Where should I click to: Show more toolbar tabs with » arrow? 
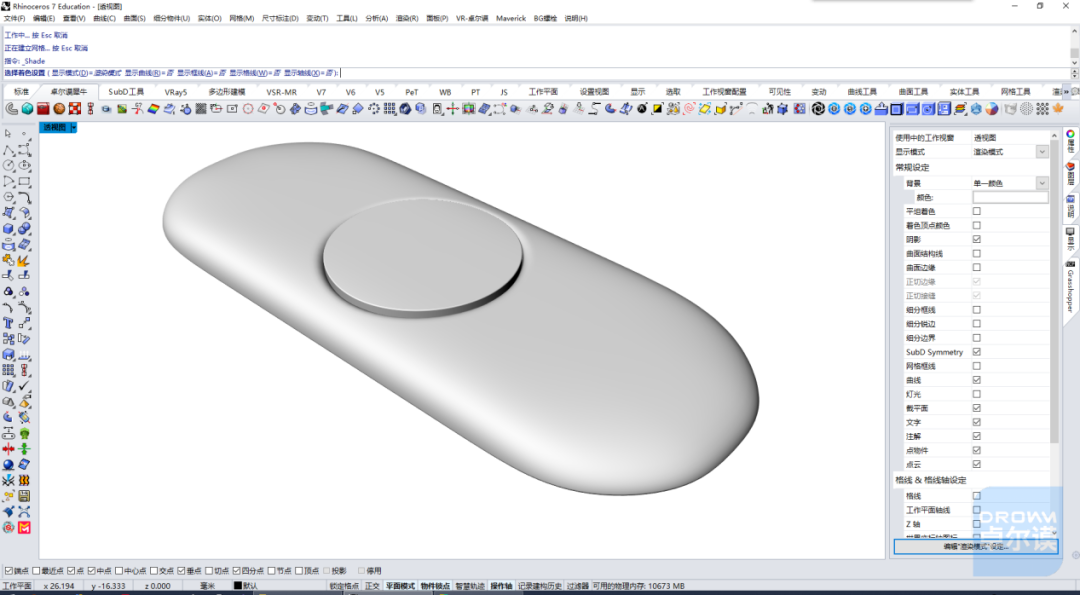click(x=1066, y=92)
